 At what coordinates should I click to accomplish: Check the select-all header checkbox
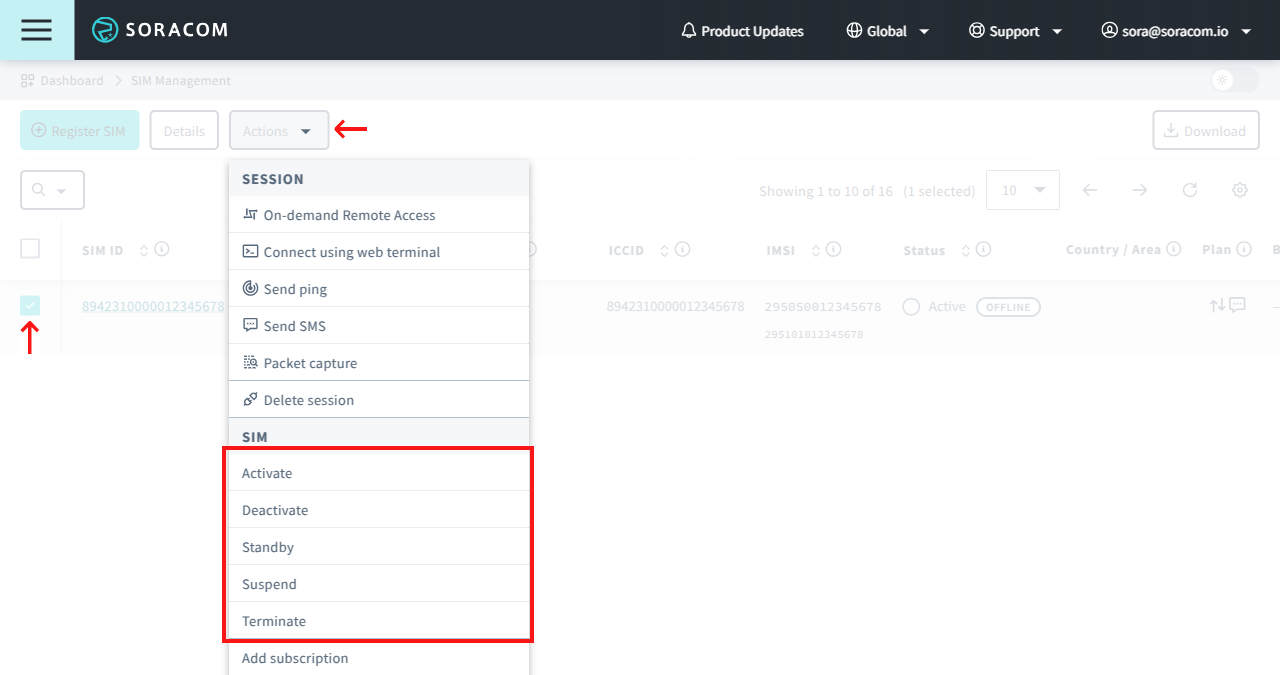(29, 248)
